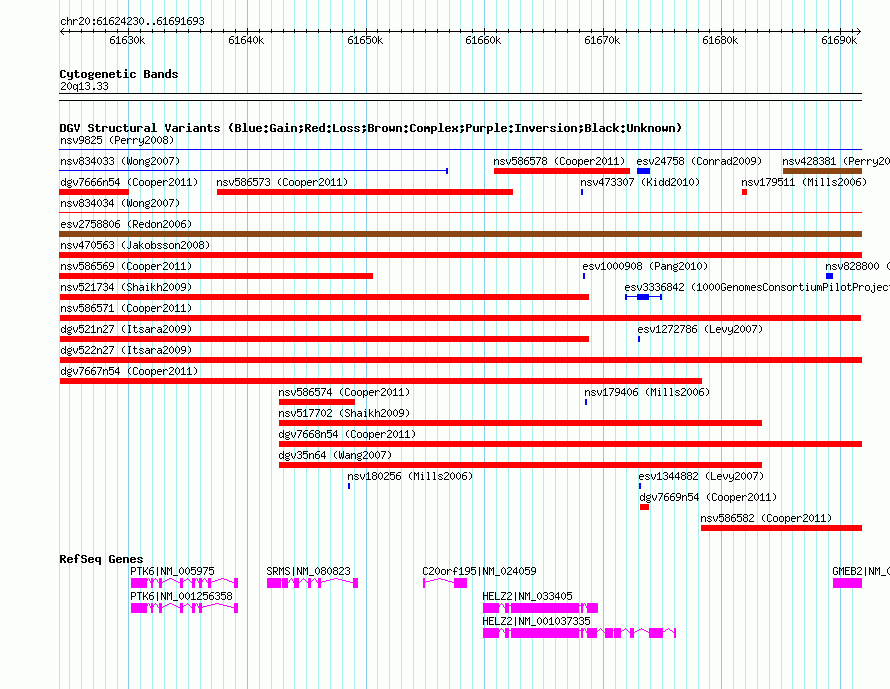Select nsv586571 (Cooper2011) label

coord(126,308)
